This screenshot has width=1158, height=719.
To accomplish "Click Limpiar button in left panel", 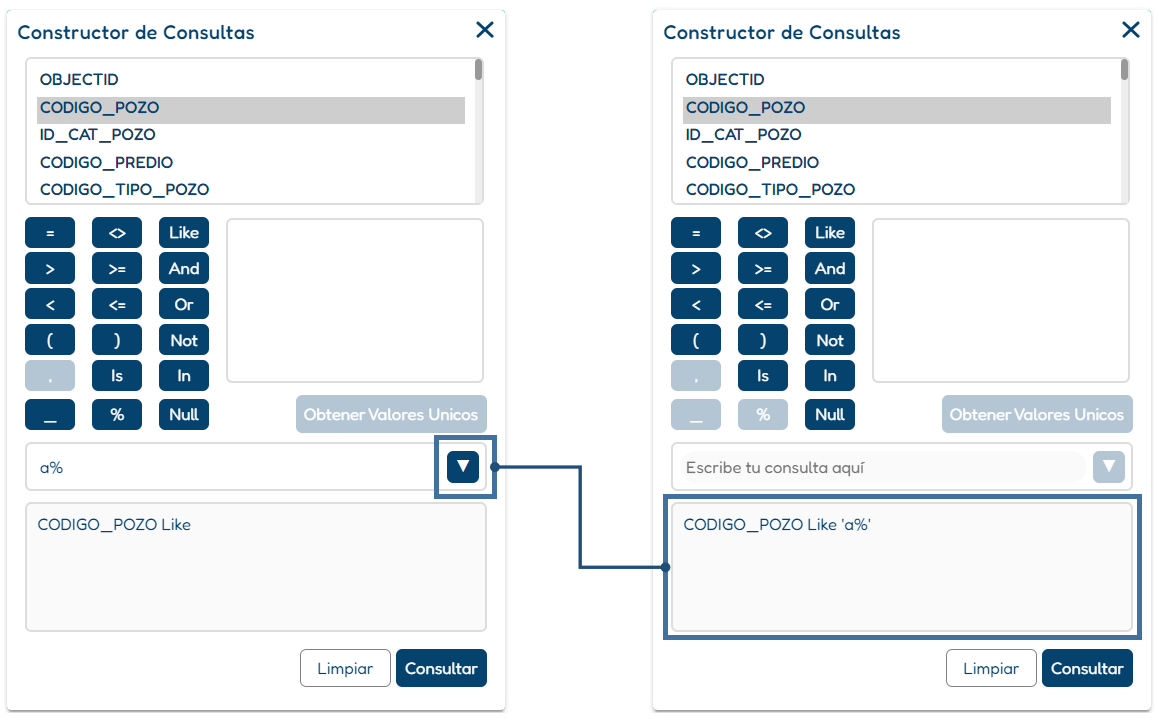I will tap(345, 668).
